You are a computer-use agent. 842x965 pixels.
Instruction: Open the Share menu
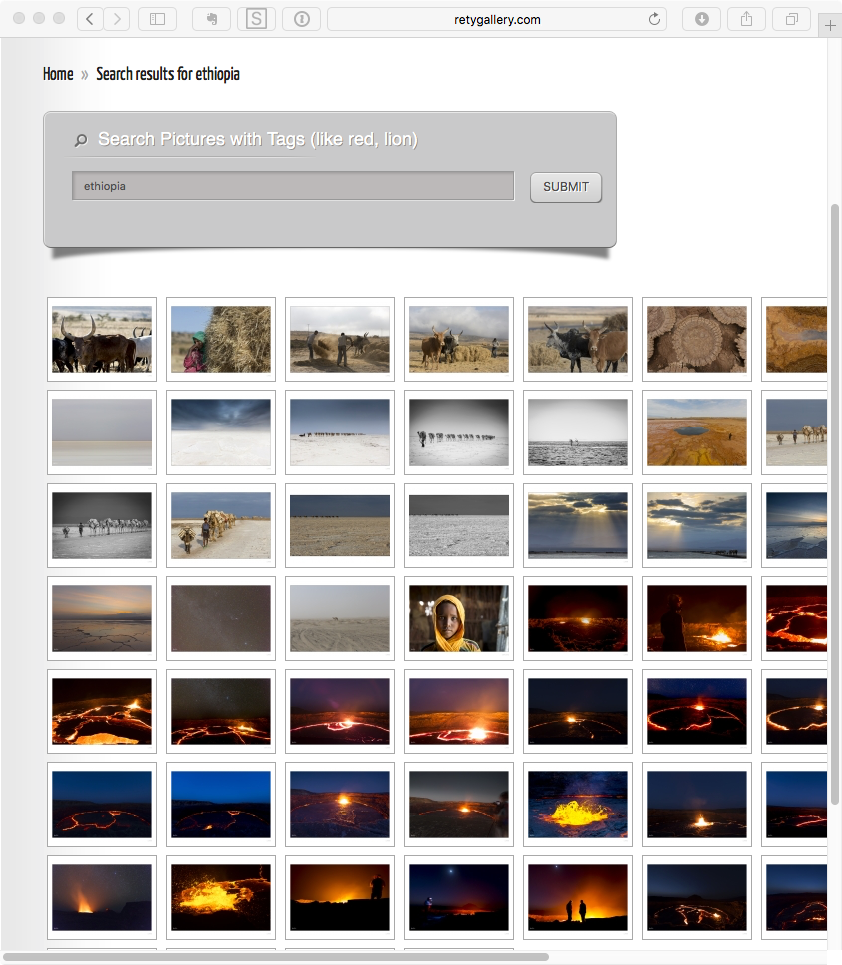point(747,19)
